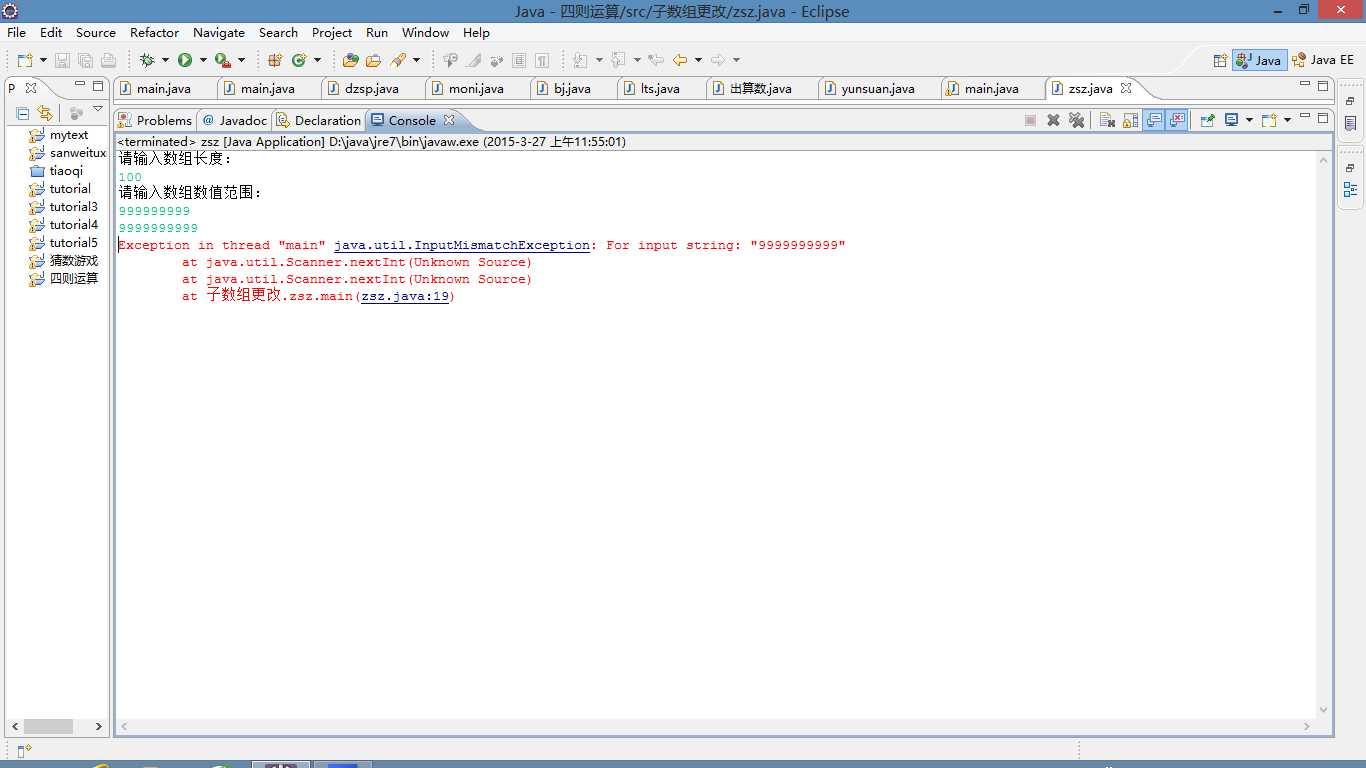The image size is (1366, 768).
Task: Select the tutorial3 project
Action: (64, 207)
